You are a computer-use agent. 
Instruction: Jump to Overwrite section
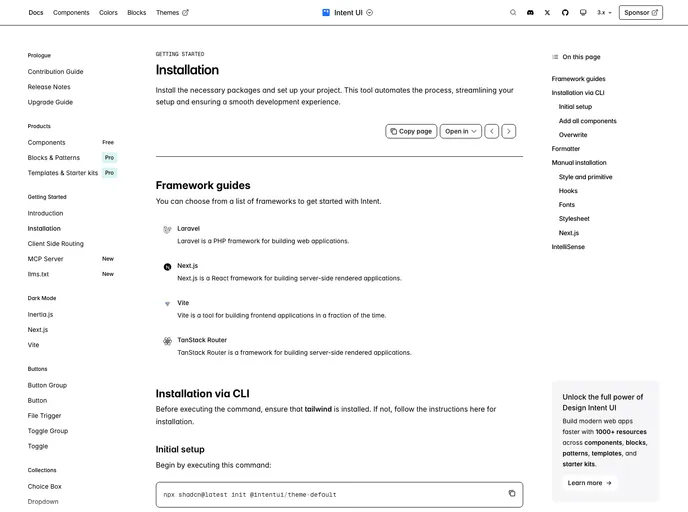[x=573, y=135]
